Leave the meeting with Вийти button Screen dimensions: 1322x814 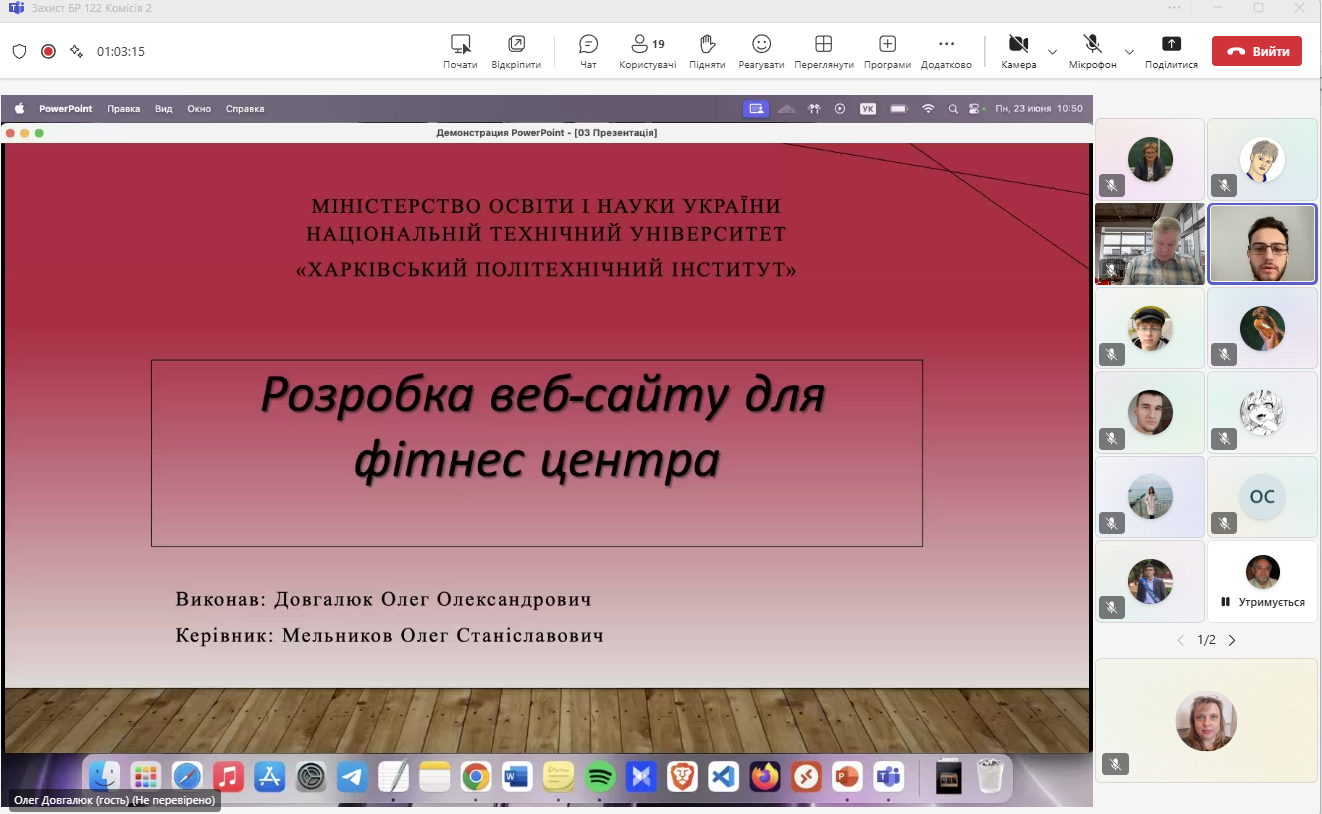(1256, 51)
